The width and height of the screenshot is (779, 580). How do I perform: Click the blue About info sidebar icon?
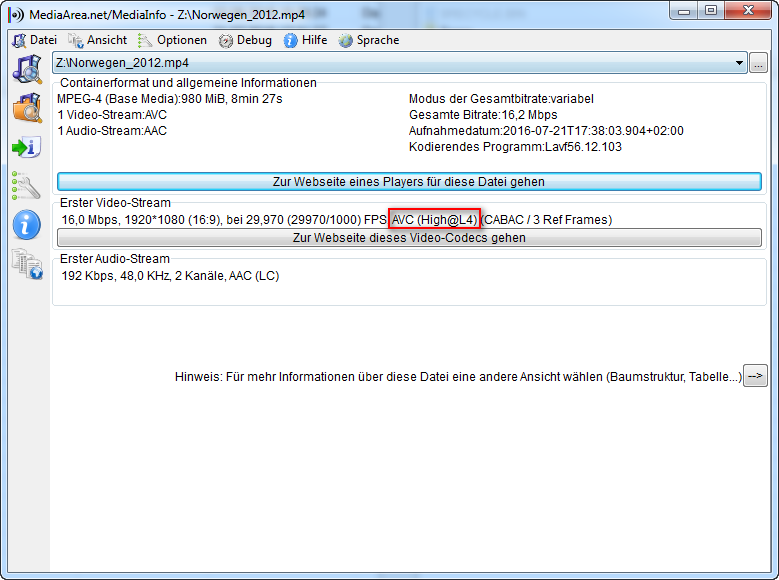point(25,225)
